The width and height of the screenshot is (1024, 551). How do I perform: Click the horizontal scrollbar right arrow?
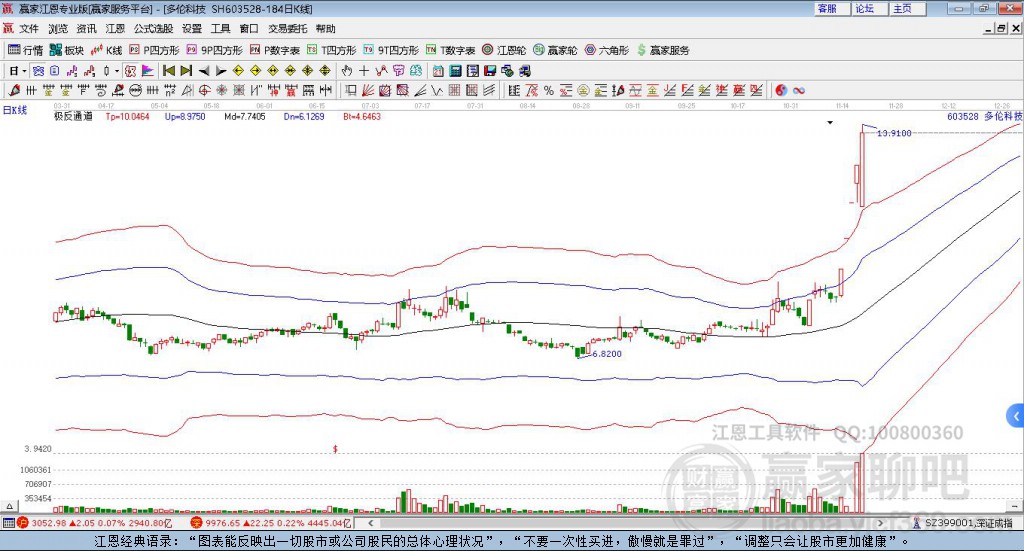880,523
